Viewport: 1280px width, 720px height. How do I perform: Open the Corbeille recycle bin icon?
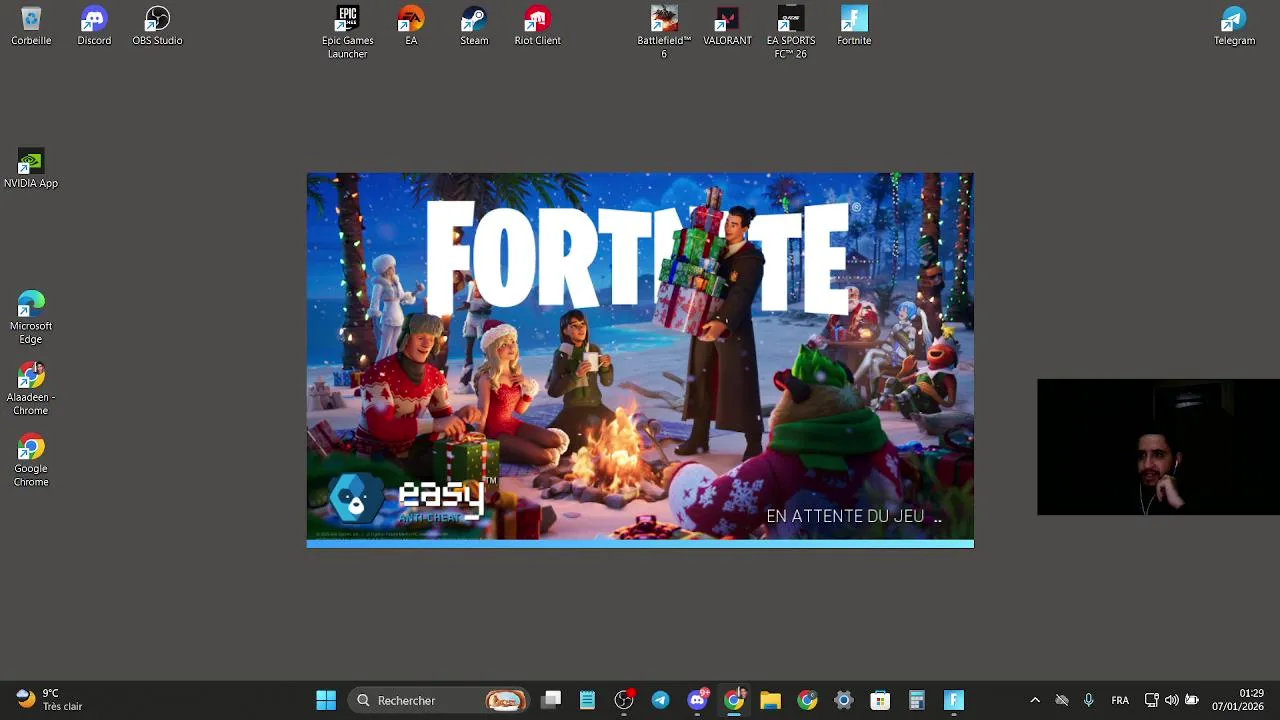point(31,26)
